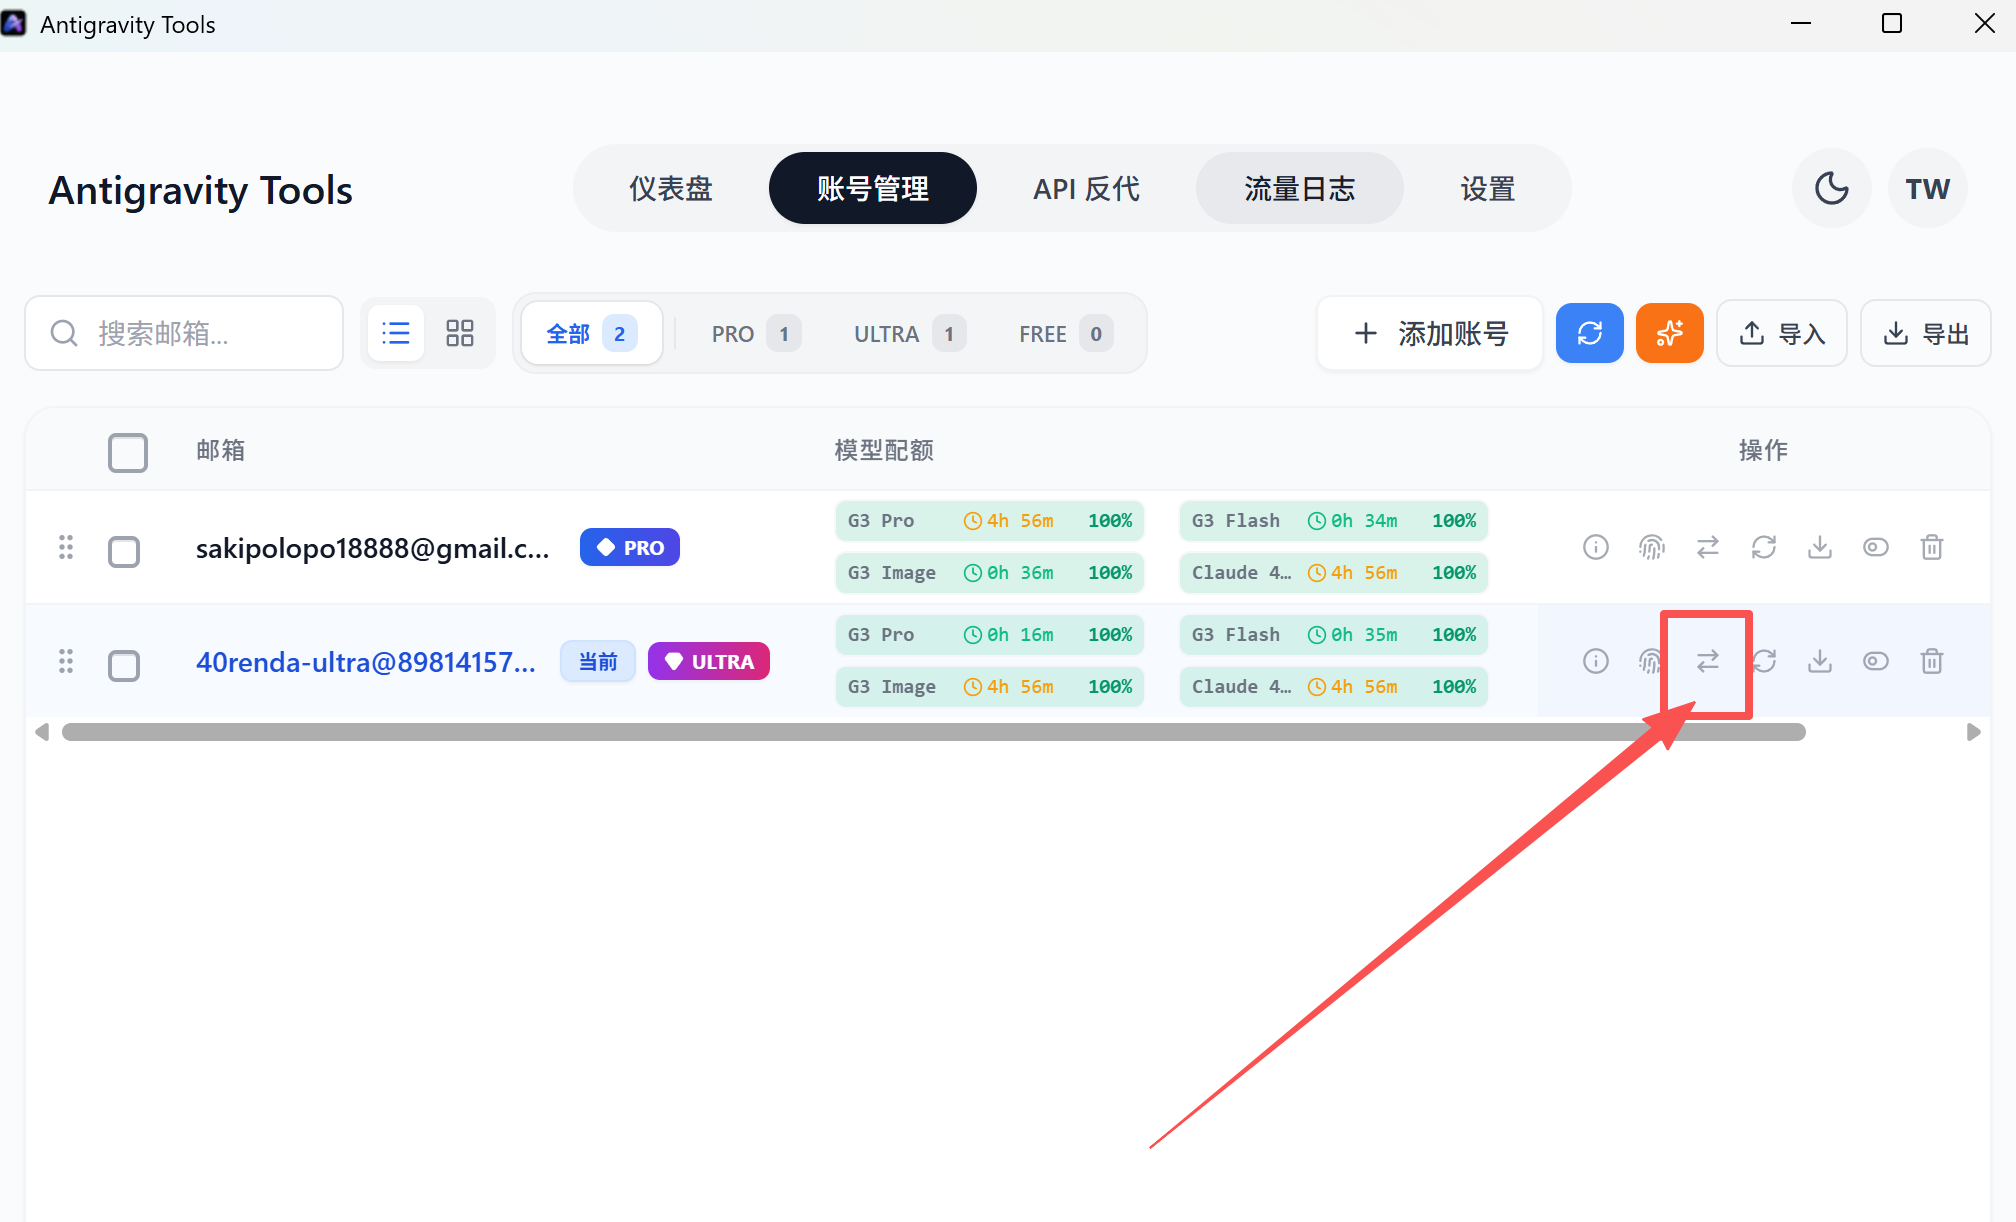Select the 40renda-ultra account checkbox
Viewport: 2016px width, 1222px height.
point(124,665)
